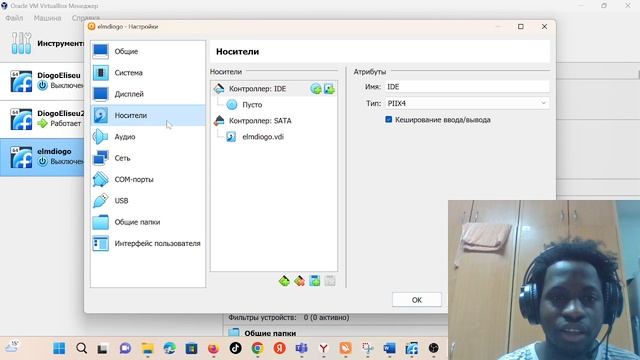
Task: Open Аудио settings section
Action: [148, 137]
